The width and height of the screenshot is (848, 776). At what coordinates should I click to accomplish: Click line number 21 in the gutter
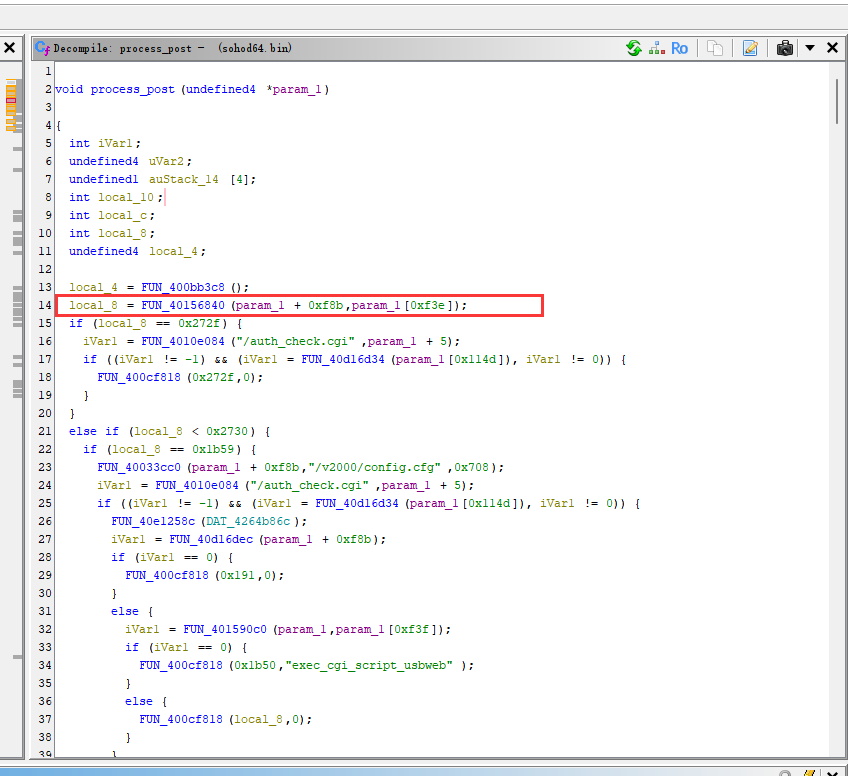pos(44,432)
